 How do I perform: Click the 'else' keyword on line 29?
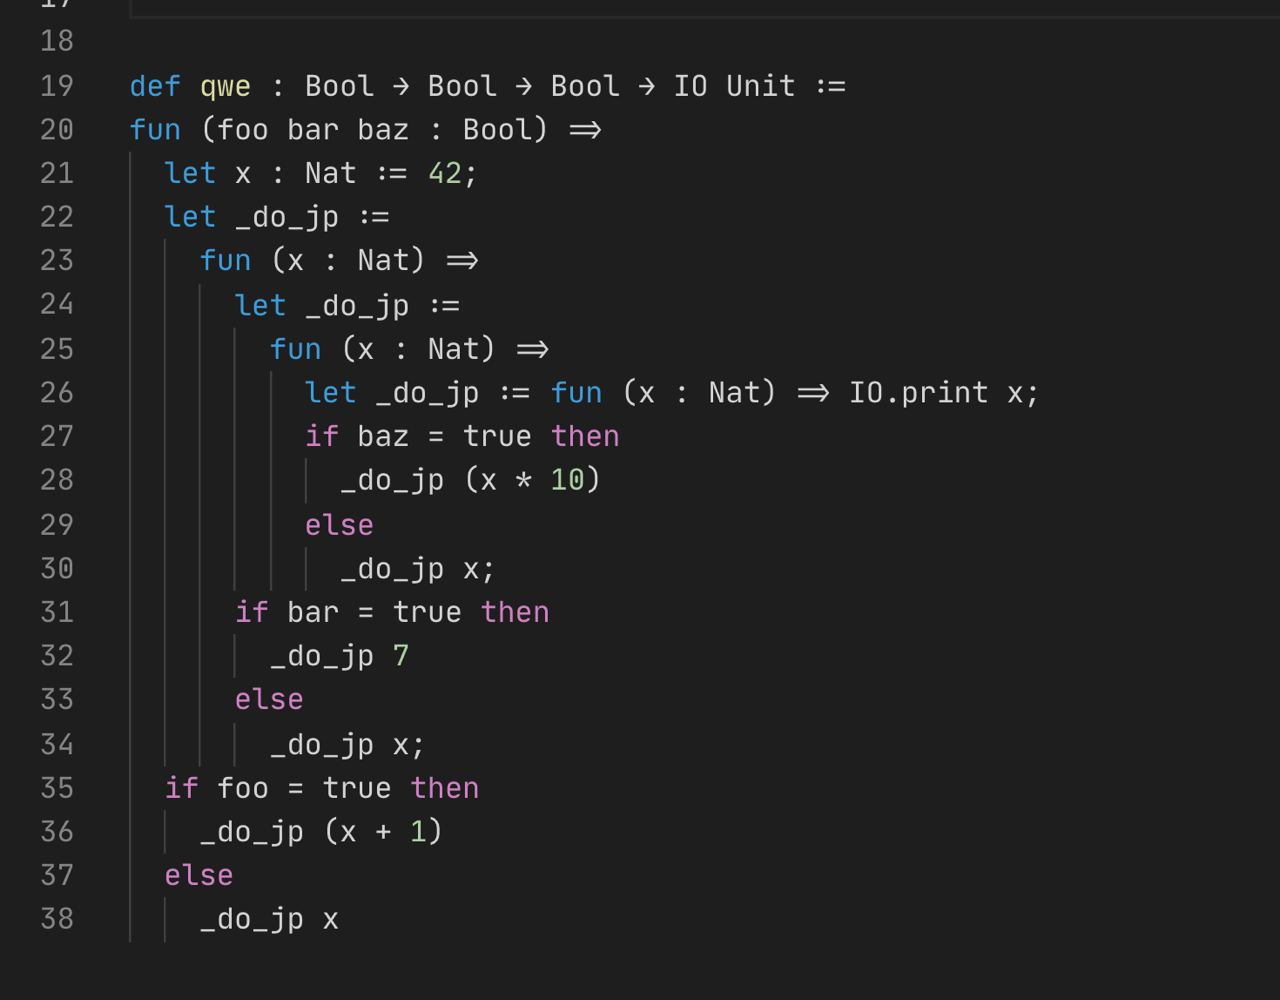click(x=339, y=525)
